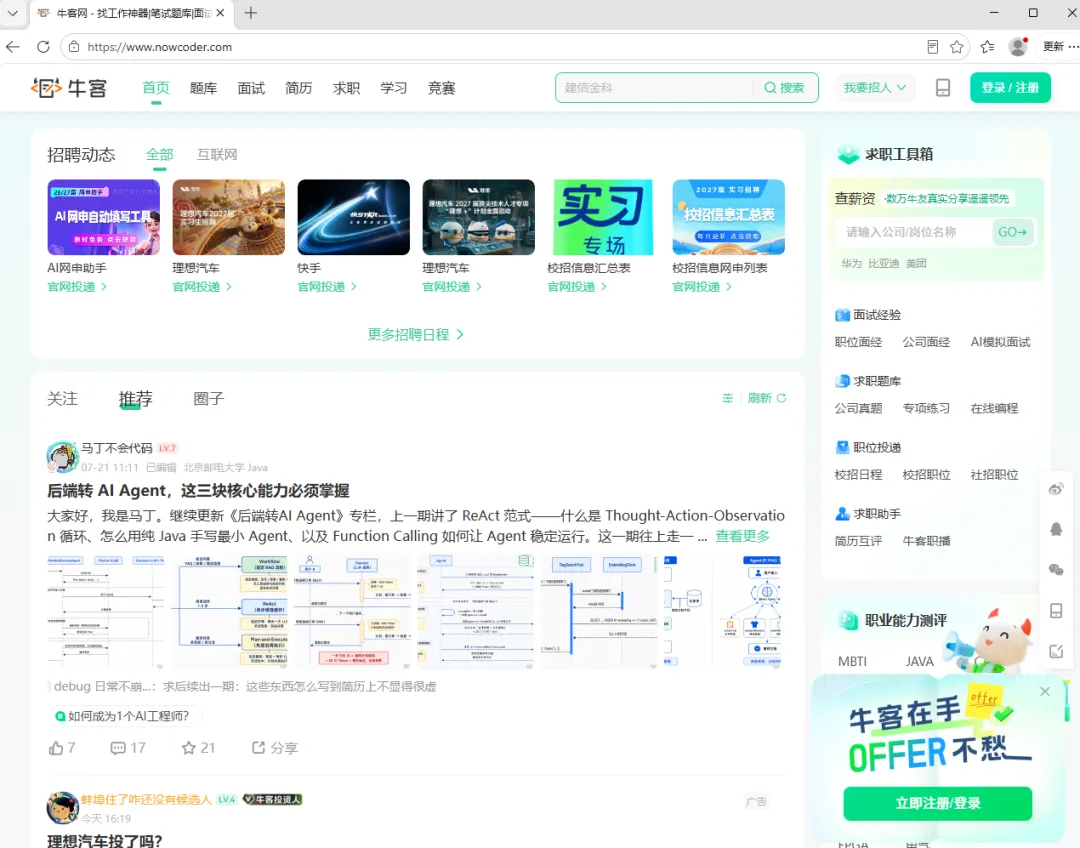Click the browser address bar URL

click(x=159, y=47)
